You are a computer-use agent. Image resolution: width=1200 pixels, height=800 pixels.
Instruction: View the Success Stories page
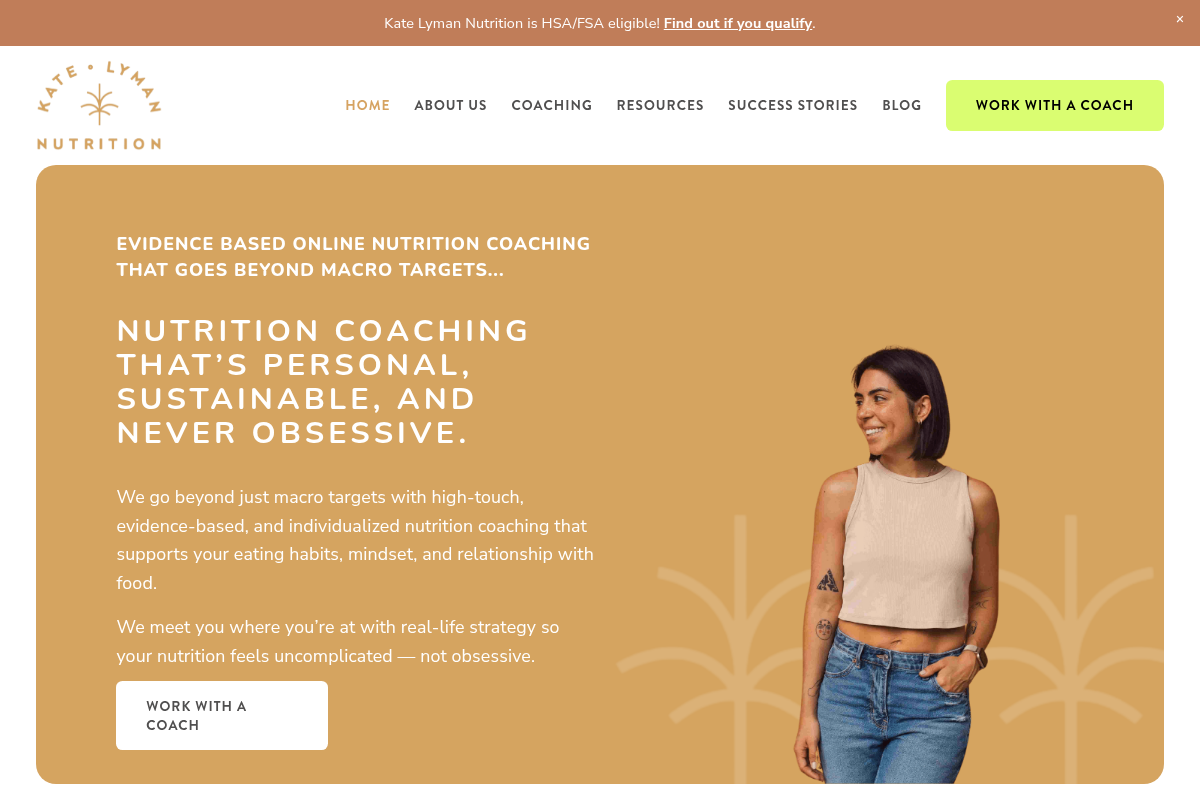point(793,105)
